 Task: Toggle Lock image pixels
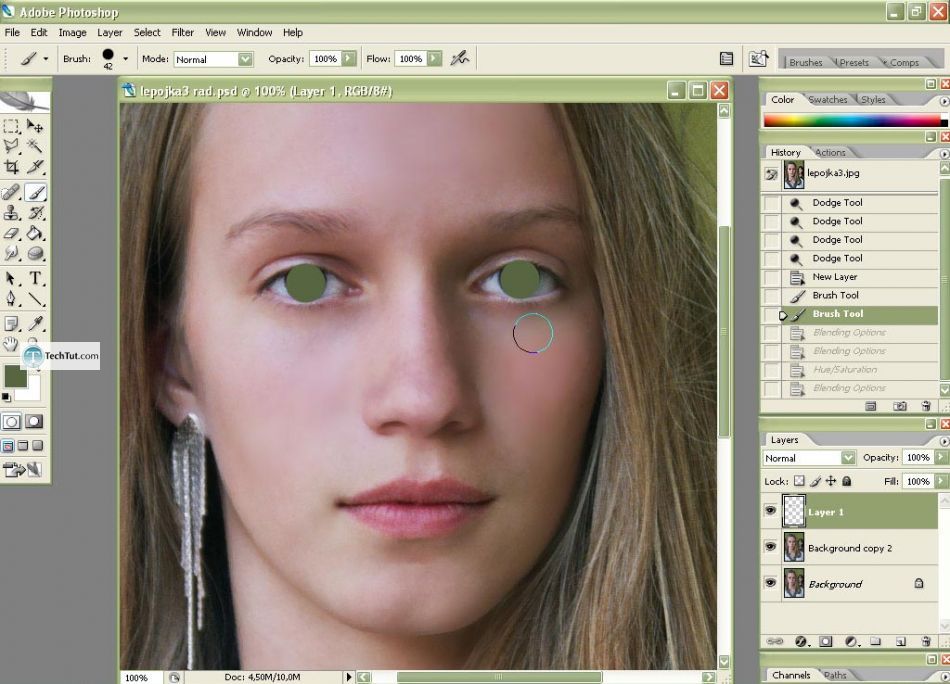pyautogui.click(x=815, y=481)
